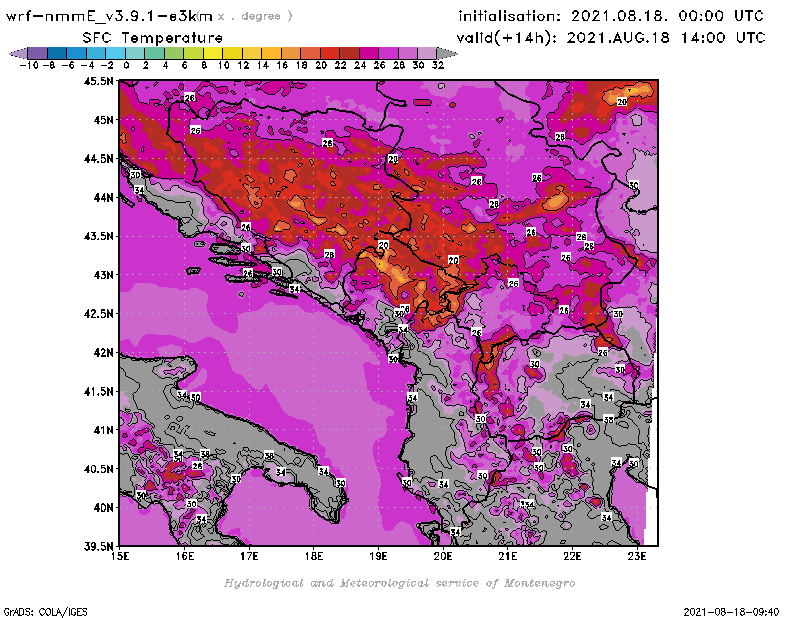Image resolution: width=800 pixels, height=618 pixels.
Task: Click the legend value label -10
Action: [x=28, y=65]
